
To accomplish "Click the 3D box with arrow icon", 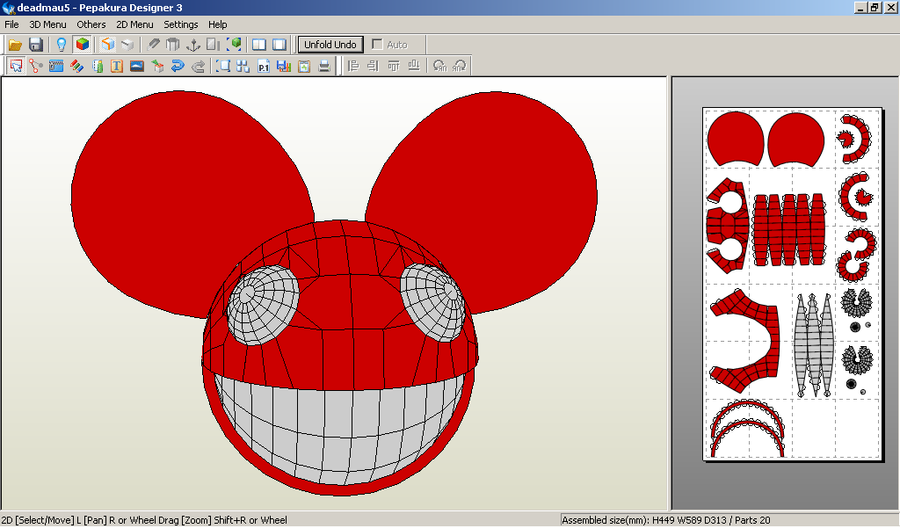I will [157, 66].
